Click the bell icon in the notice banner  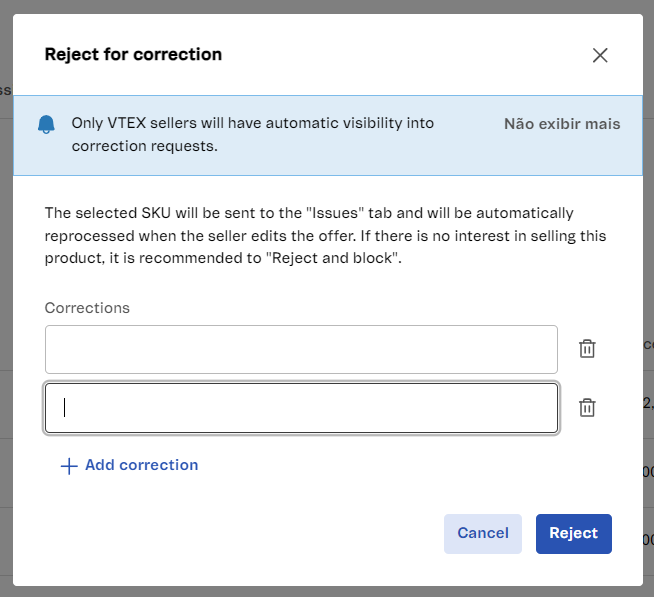pos(46,124)
